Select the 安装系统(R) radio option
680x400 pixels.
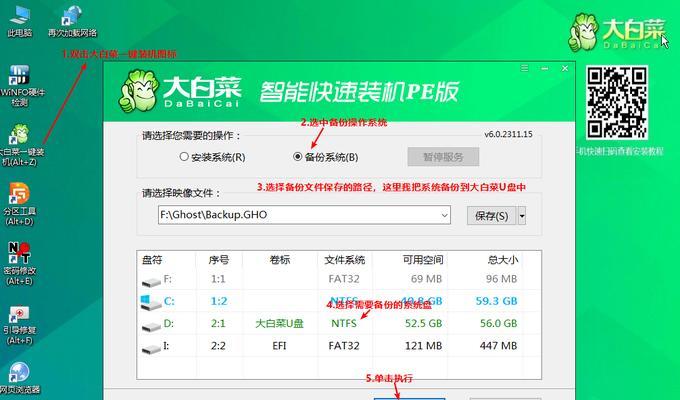(x=212, y=157)
